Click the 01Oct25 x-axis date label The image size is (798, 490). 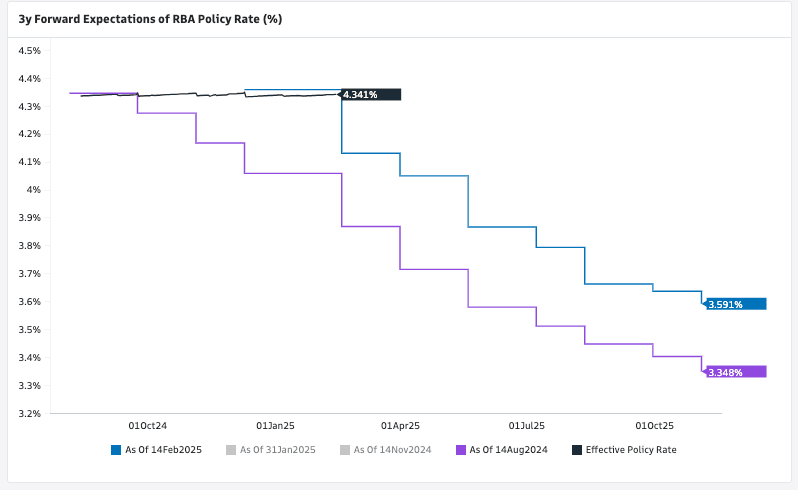point(655,425)
